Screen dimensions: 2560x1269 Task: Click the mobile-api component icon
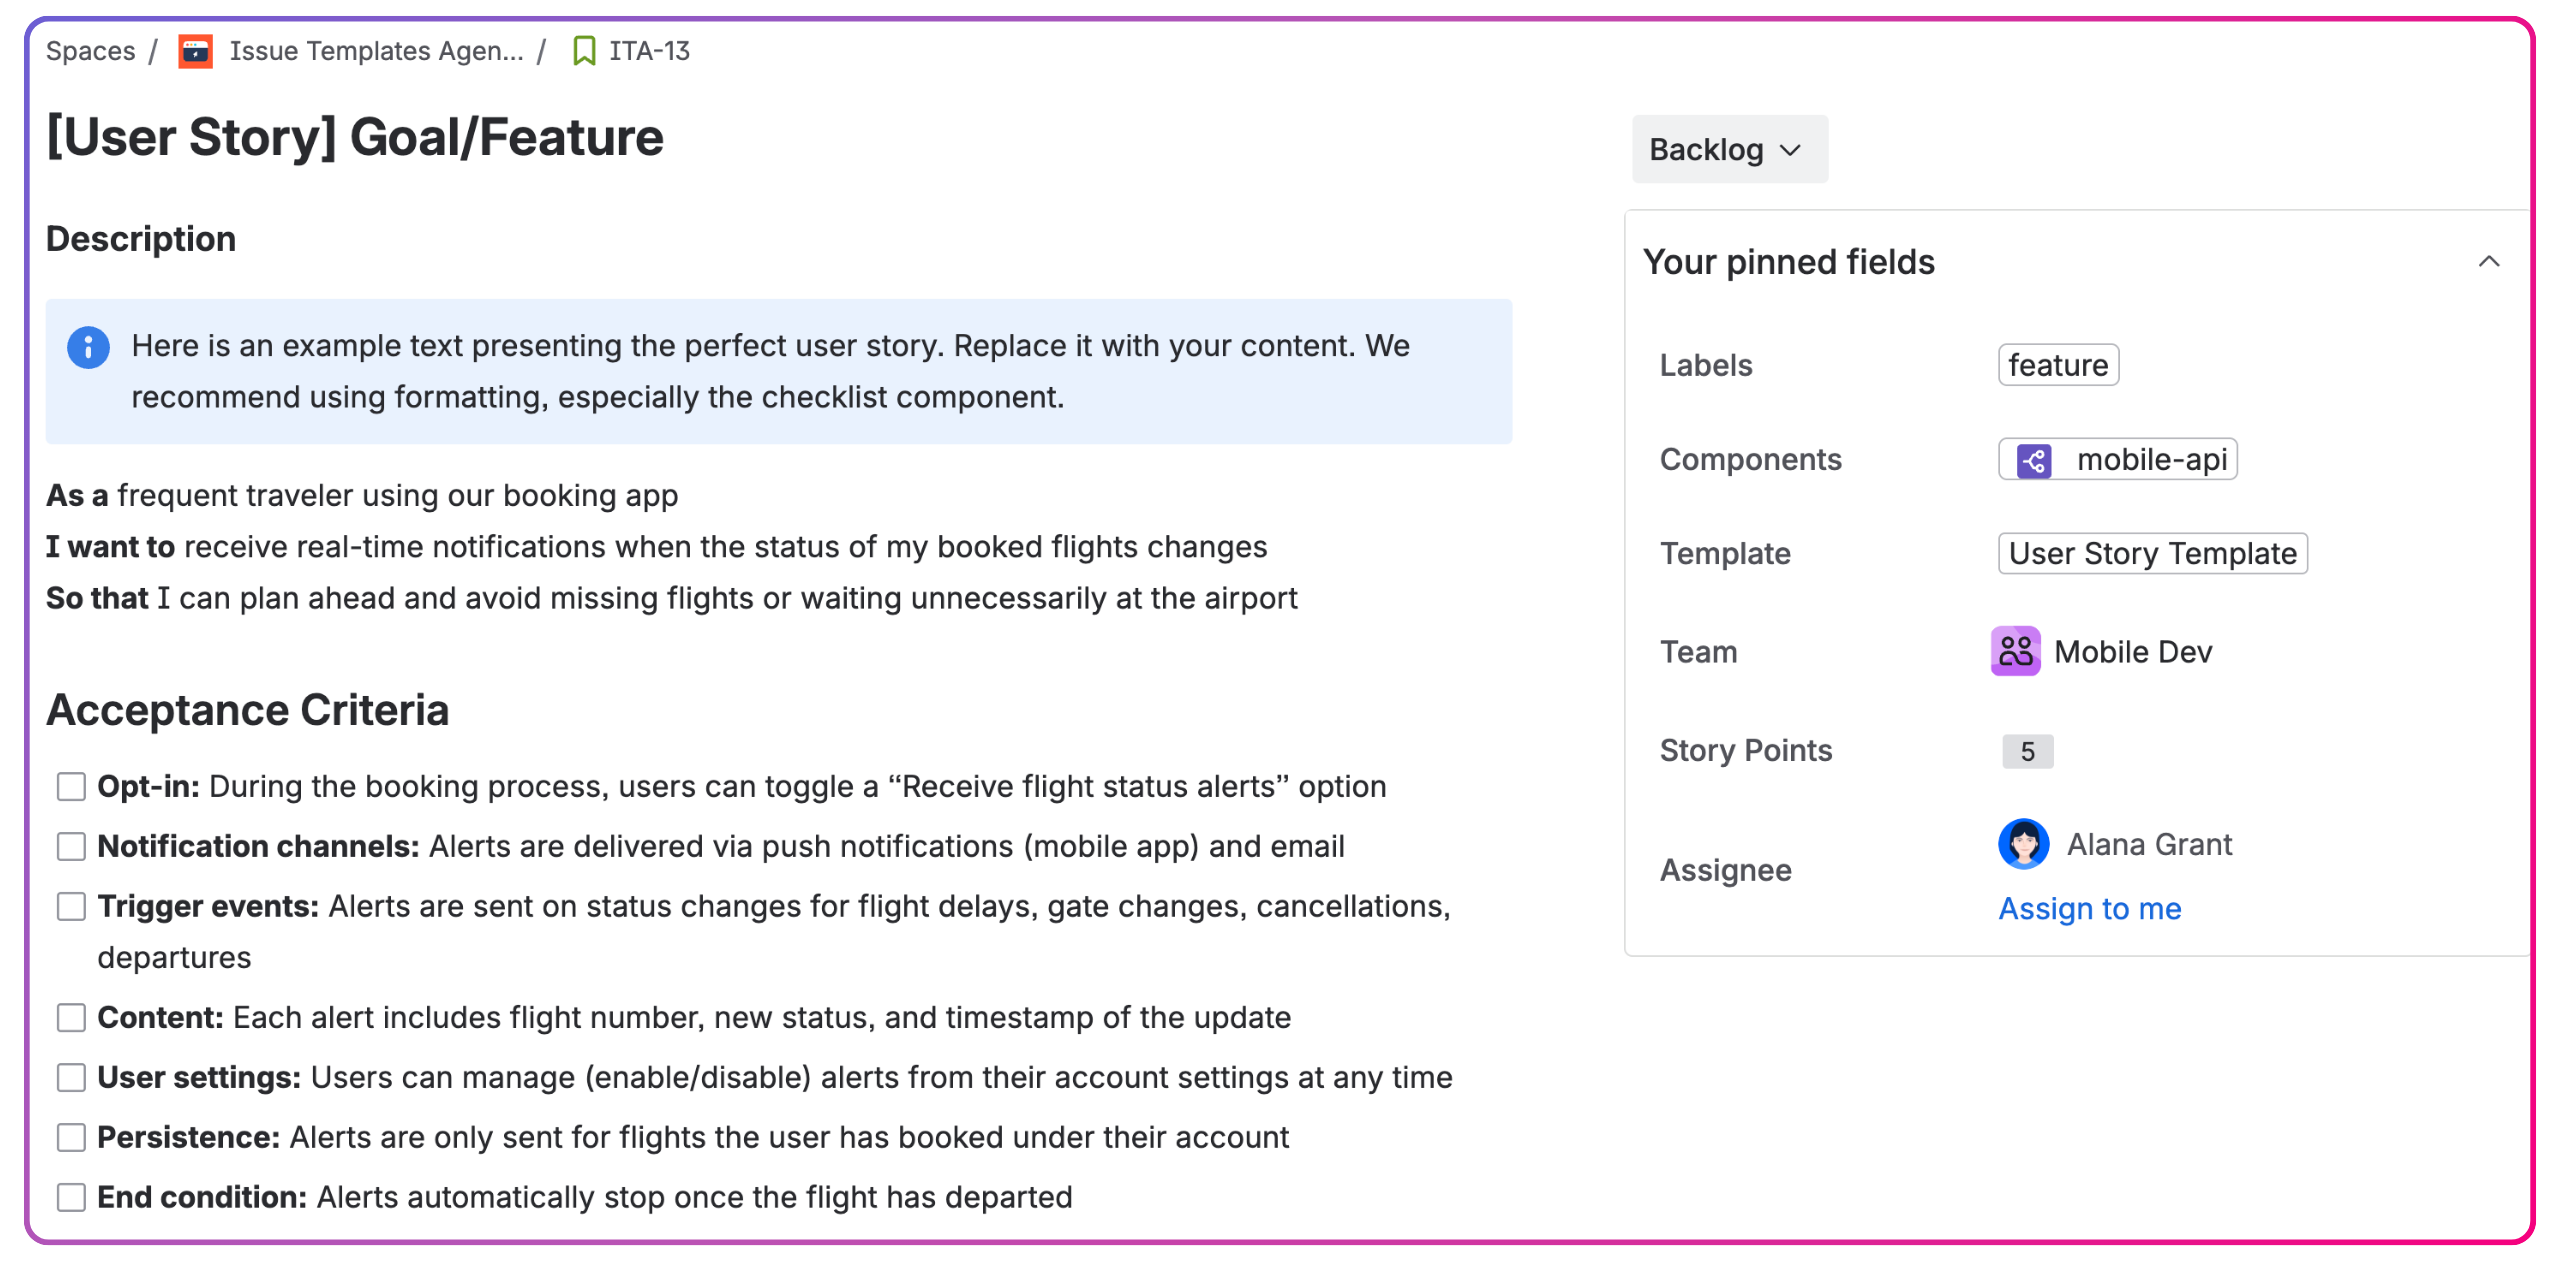(2033, 460)
